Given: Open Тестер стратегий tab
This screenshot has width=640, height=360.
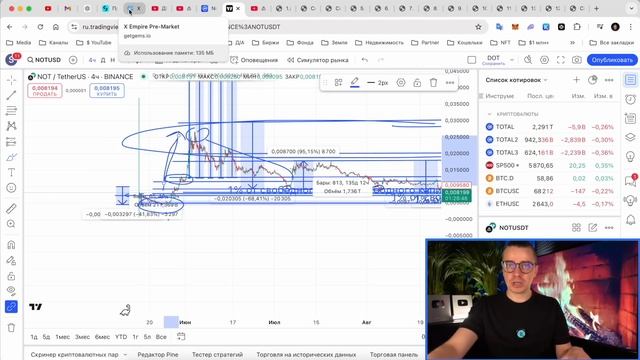Looking at the screenshot, I should (217, 355).
